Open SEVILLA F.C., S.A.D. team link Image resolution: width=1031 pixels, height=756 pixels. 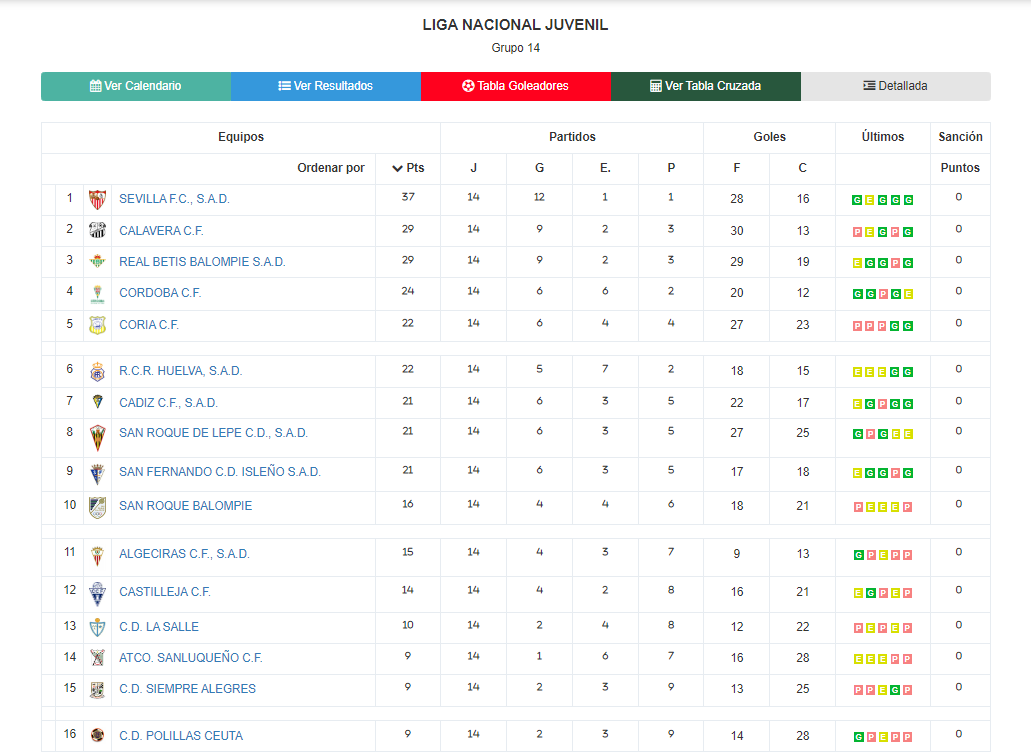click(x=174, y=199)
